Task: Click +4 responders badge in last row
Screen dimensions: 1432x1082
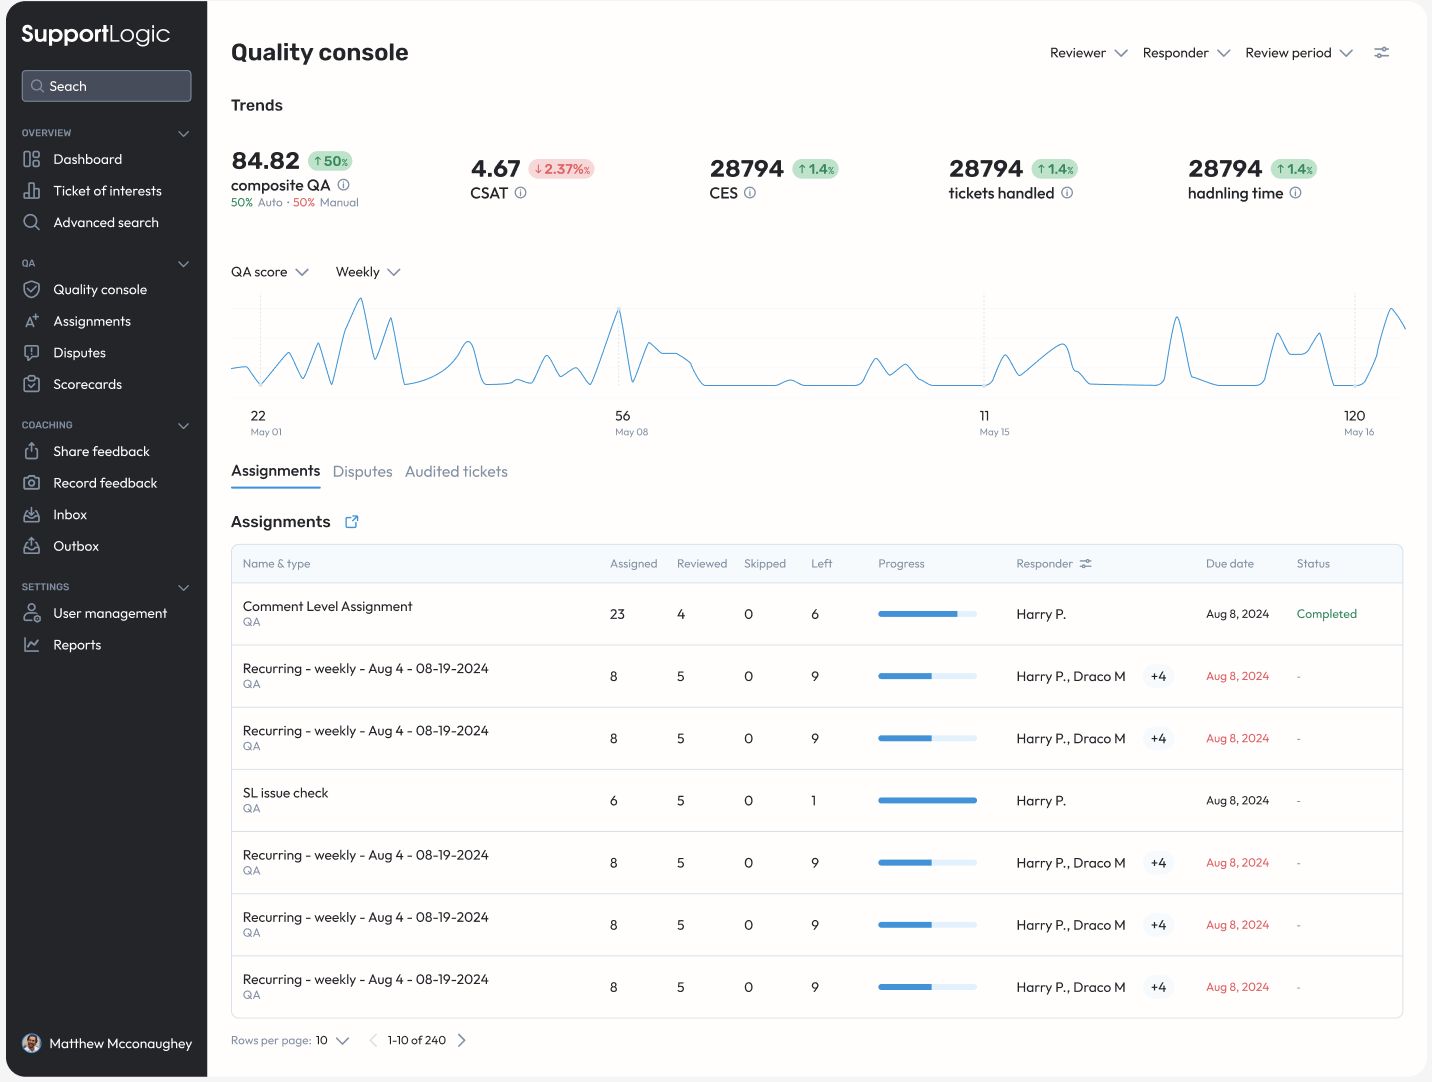Action: click(1158, 987)
